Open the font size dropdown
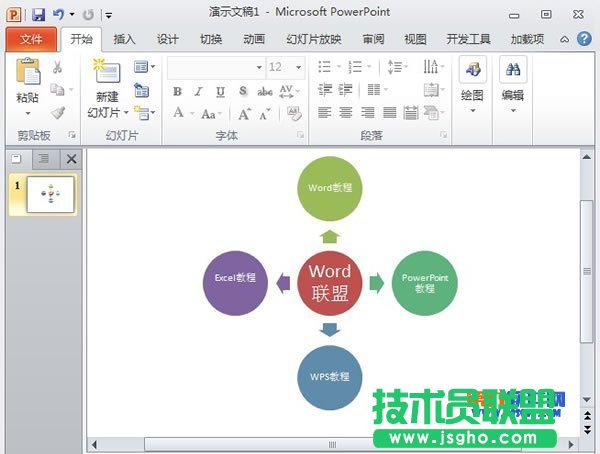 (298, 67)
